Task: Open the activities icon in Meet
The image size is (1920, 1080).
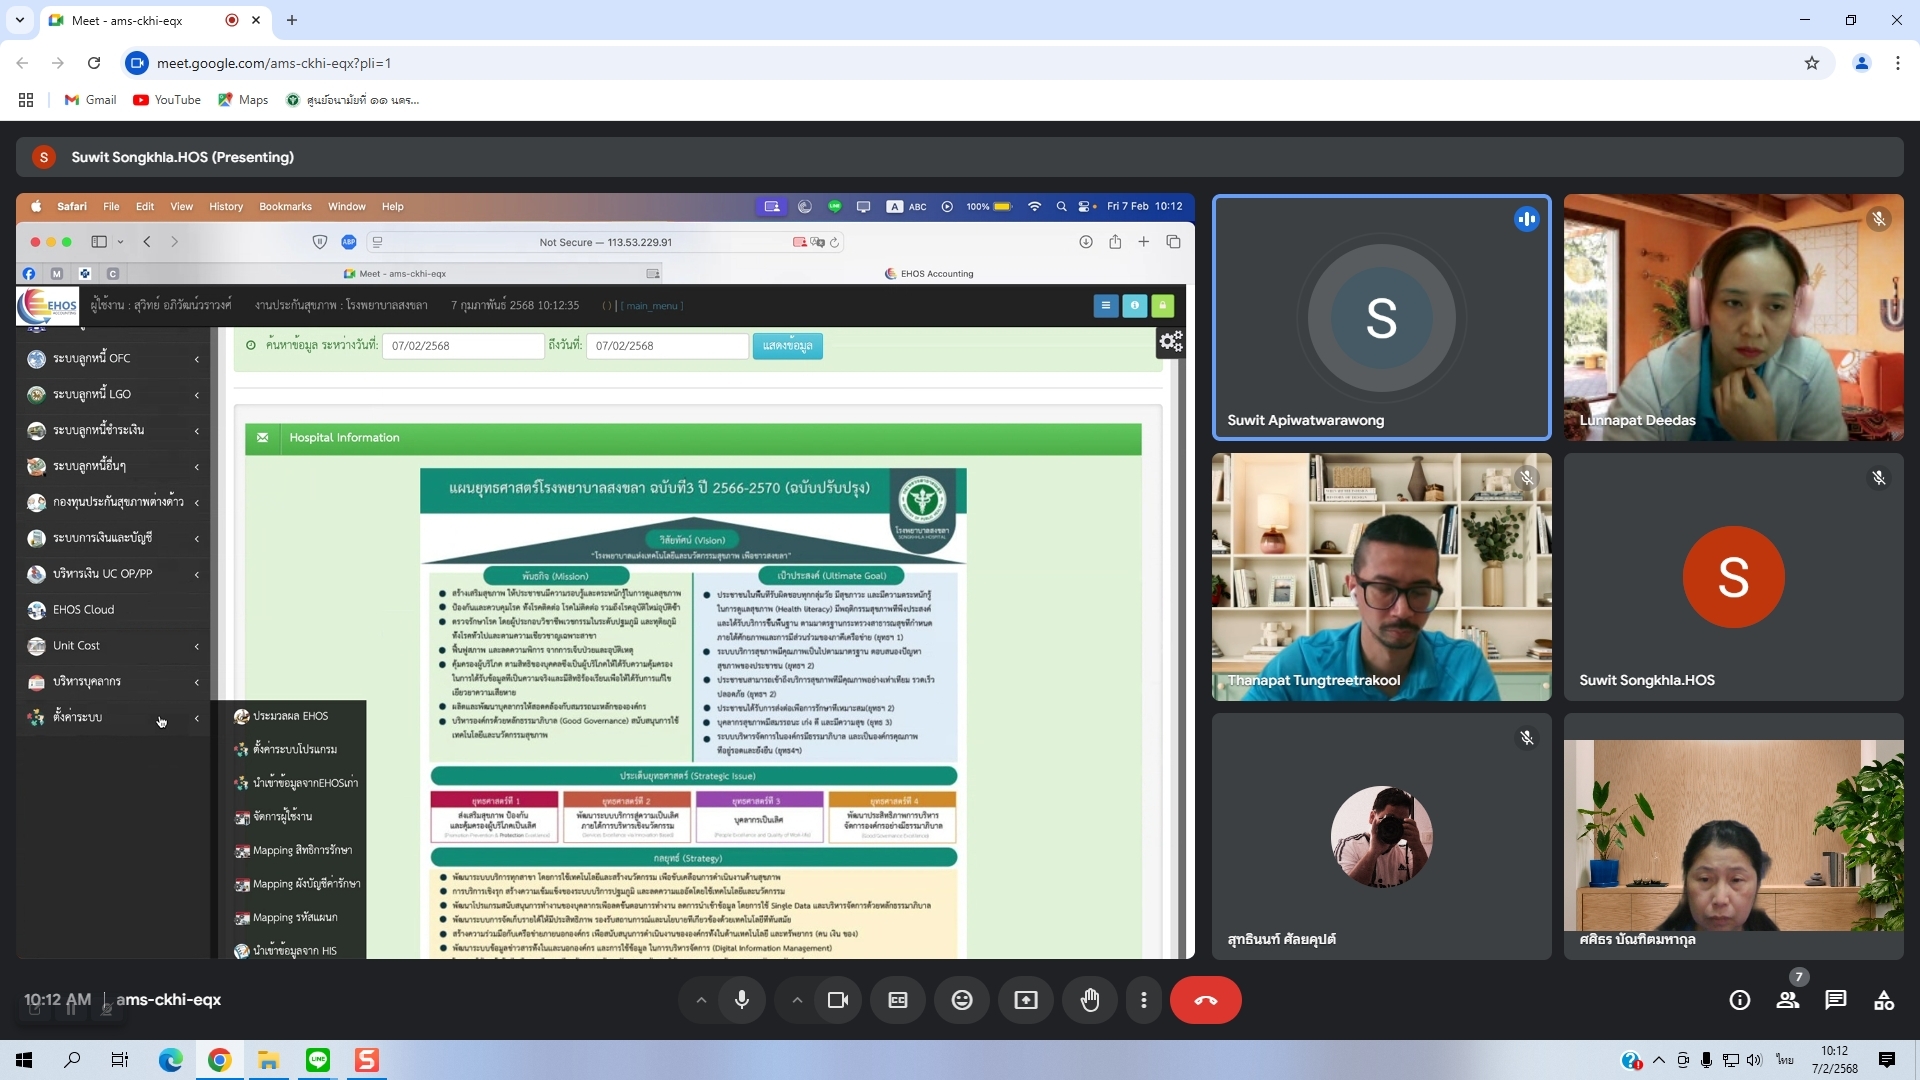Action: click(1884, 1000)
